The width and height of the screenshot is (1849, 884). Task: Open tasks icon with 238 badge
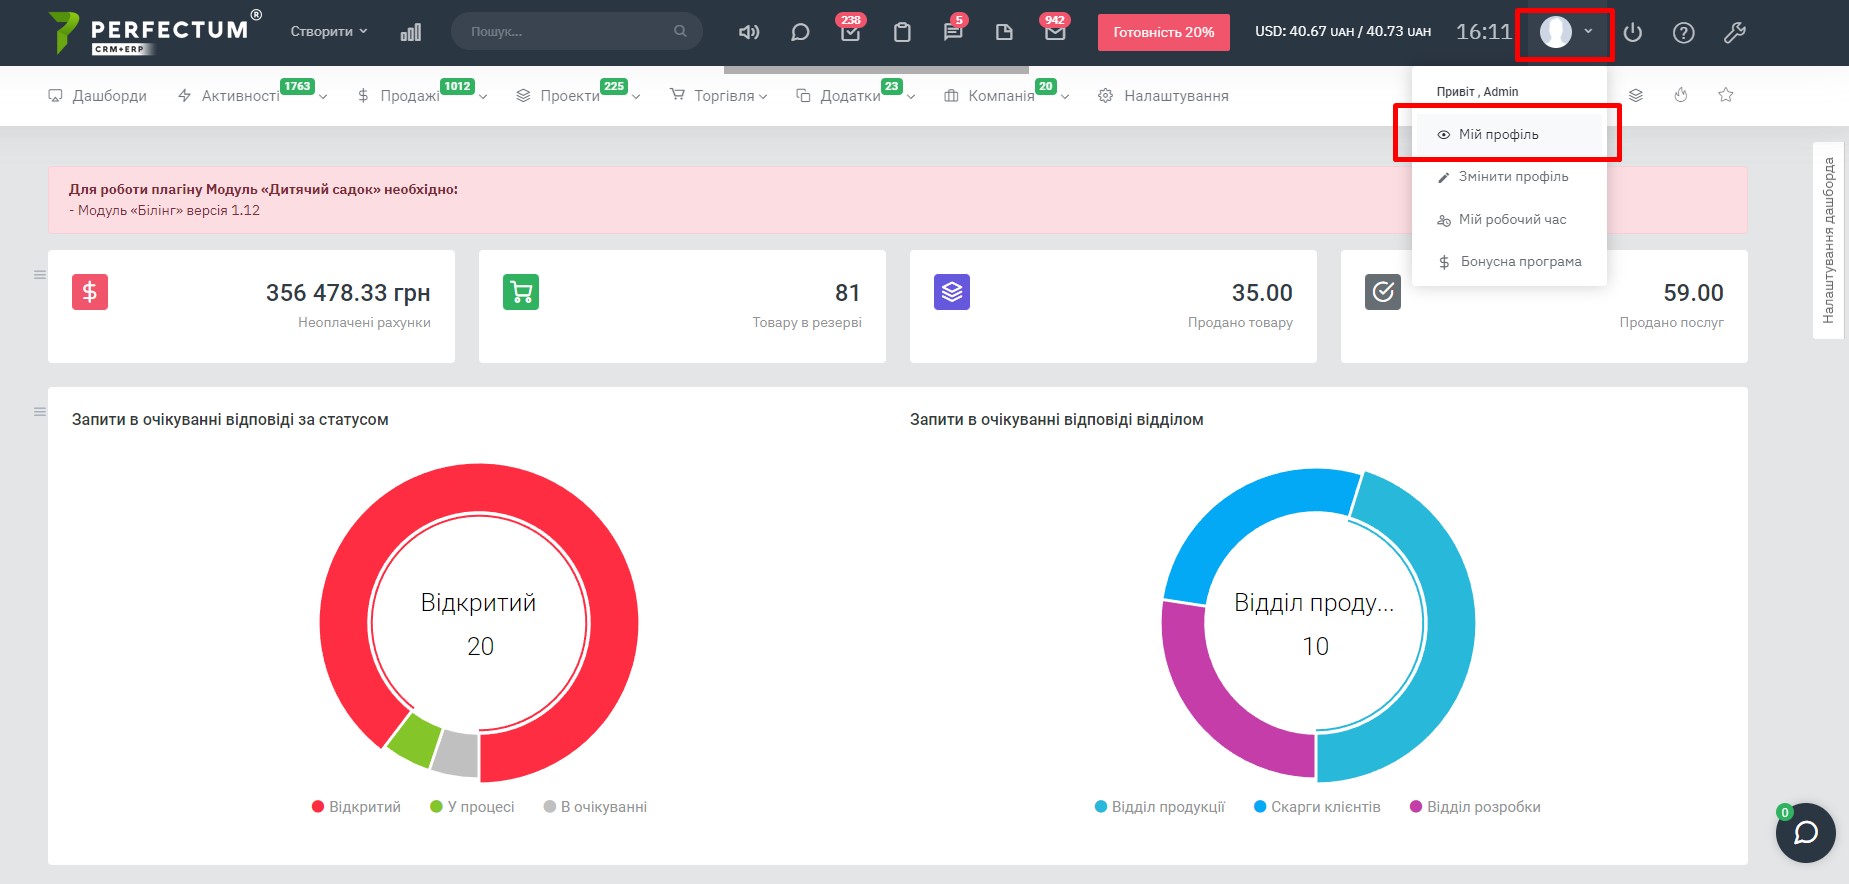(x=850, y=32)
